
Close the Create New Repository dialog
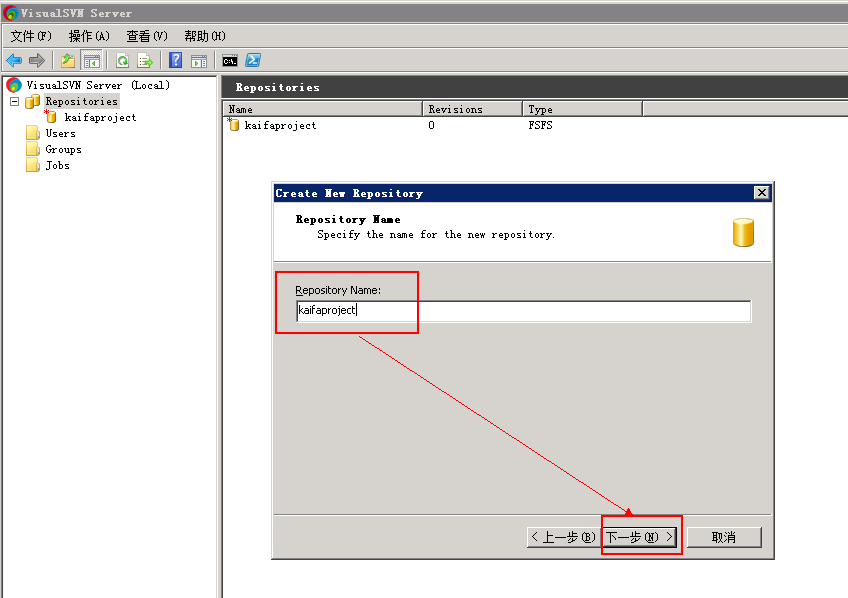[761, 192]
